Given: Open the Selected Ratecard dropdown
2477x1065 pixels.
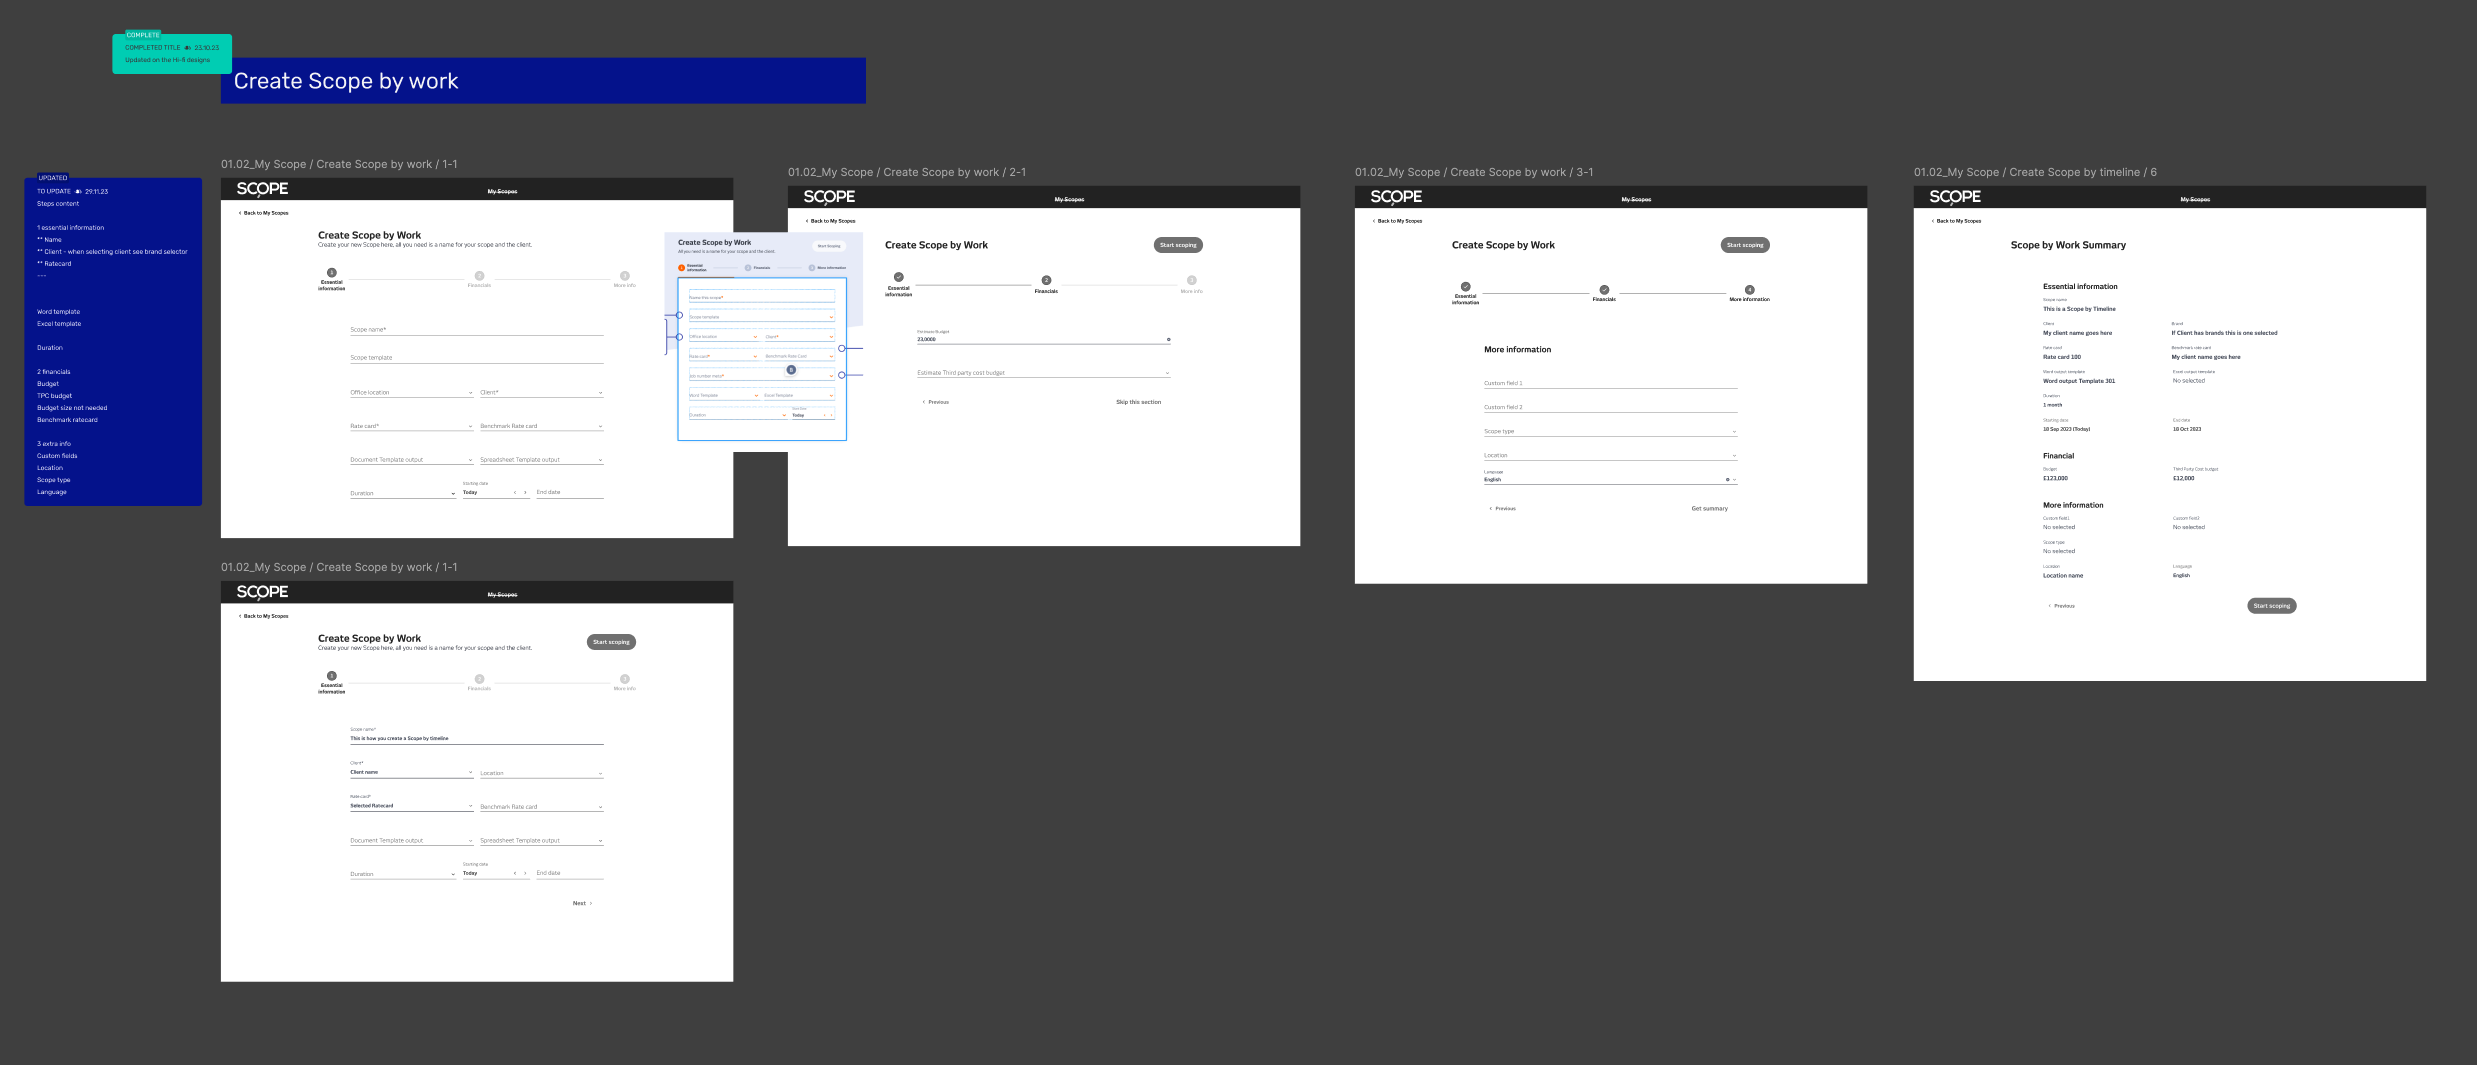Looking at the screenshot, I should 411,804.
